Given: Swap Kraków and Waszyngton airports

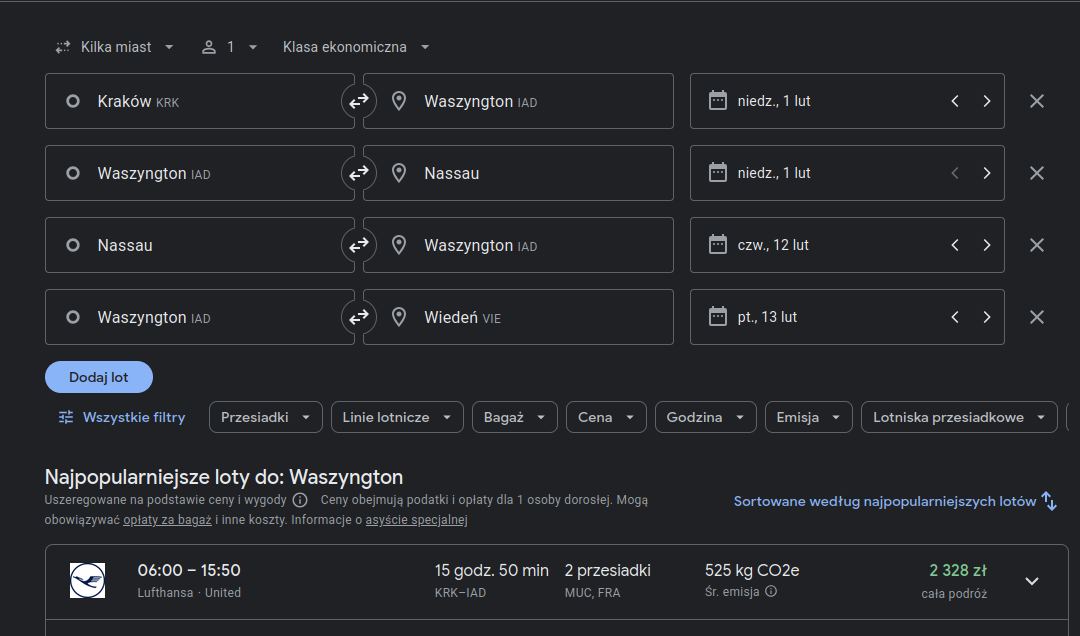Looking at the screenshot, I should 359,101.
